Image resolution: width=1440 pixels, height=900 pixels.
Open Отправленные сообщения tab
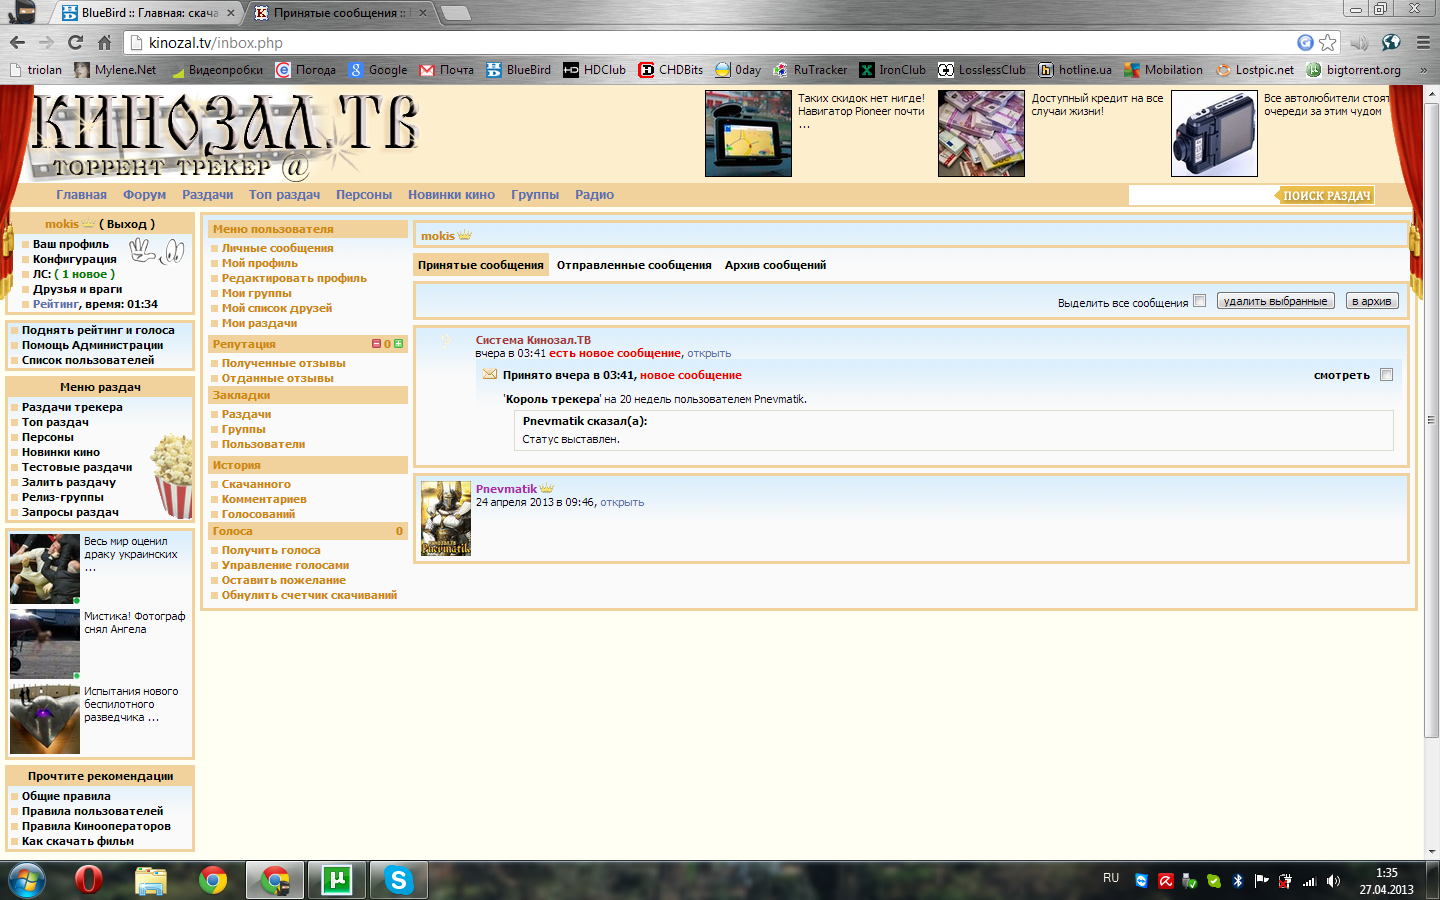(634, 265)
